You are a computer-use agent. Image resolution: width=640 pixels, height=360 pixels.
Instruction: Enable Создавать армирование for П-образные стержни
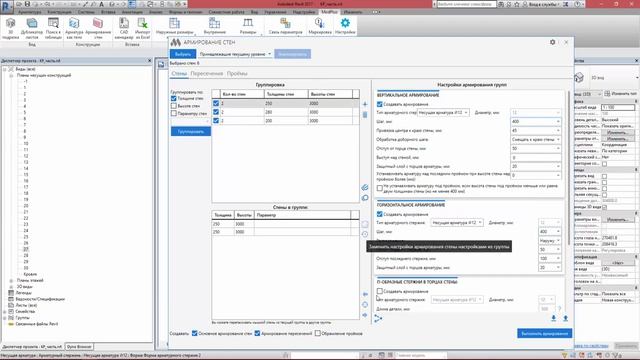coord(380,291)
